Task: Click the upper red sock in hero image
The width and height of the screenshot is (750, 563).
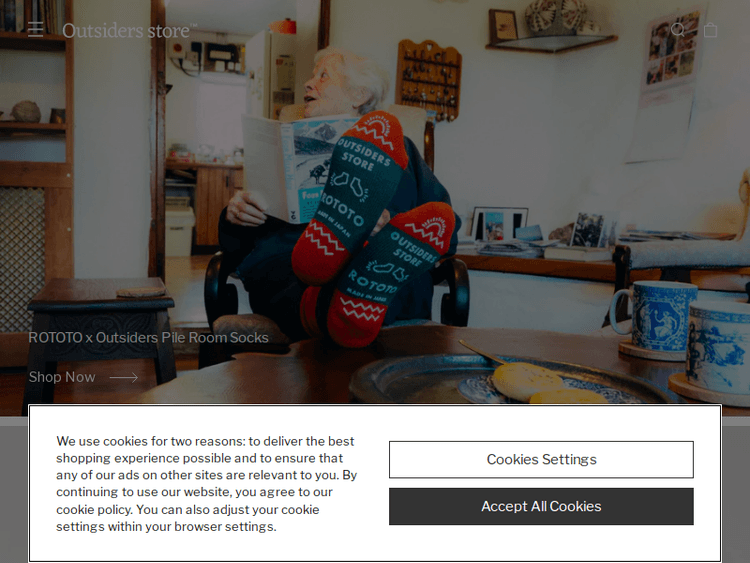Action: (352, 196)
